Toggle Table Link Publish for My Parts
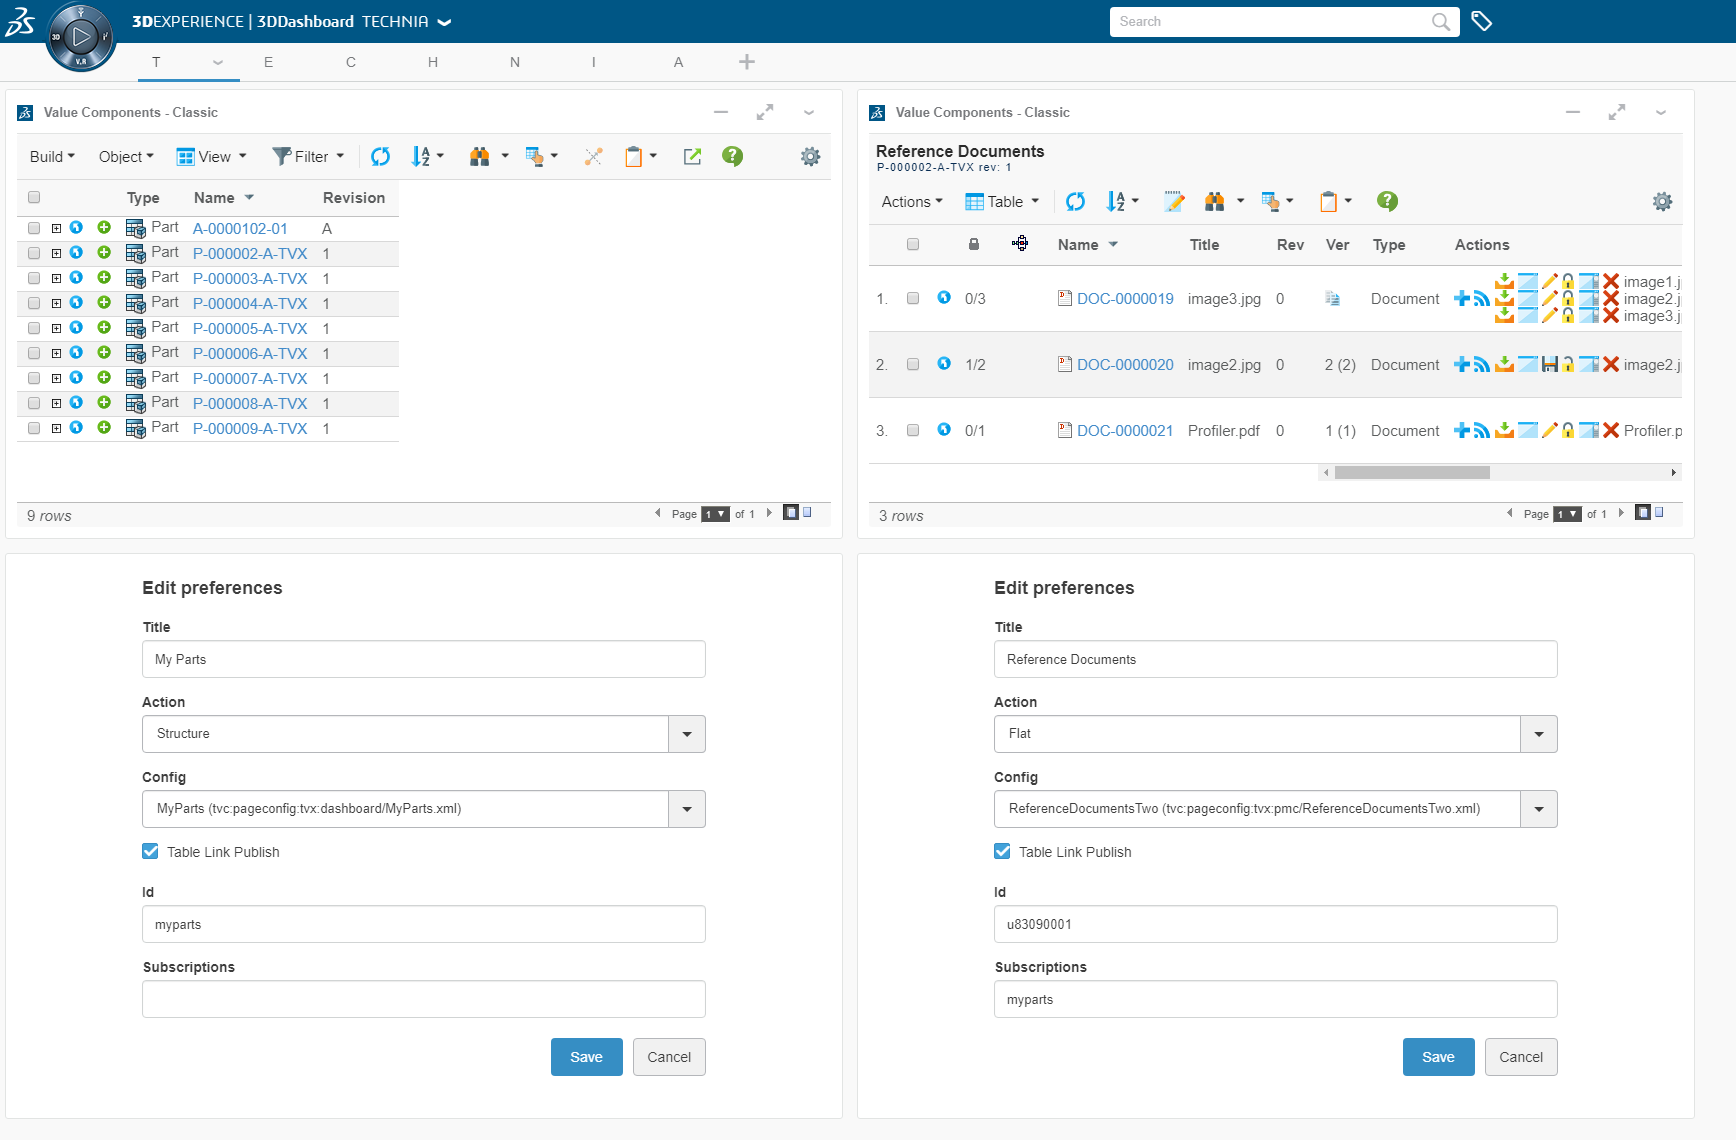 point(151,852)
